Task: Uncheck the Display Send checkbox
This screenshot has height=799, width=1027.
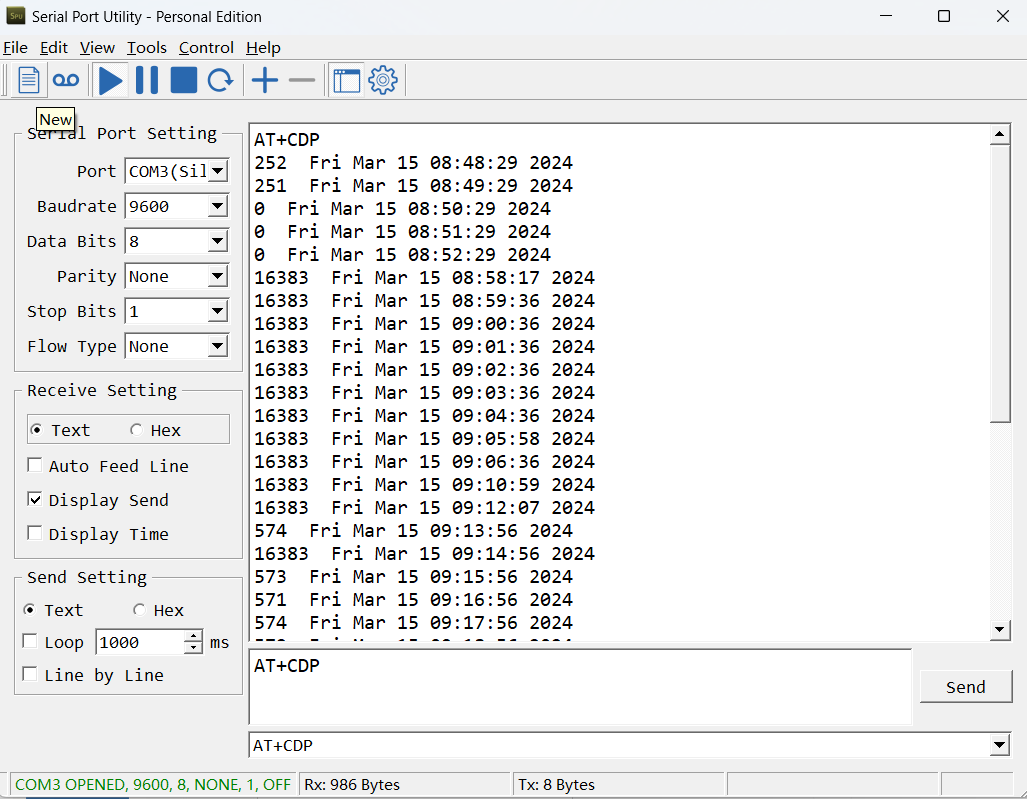Action: click(35, 500)
